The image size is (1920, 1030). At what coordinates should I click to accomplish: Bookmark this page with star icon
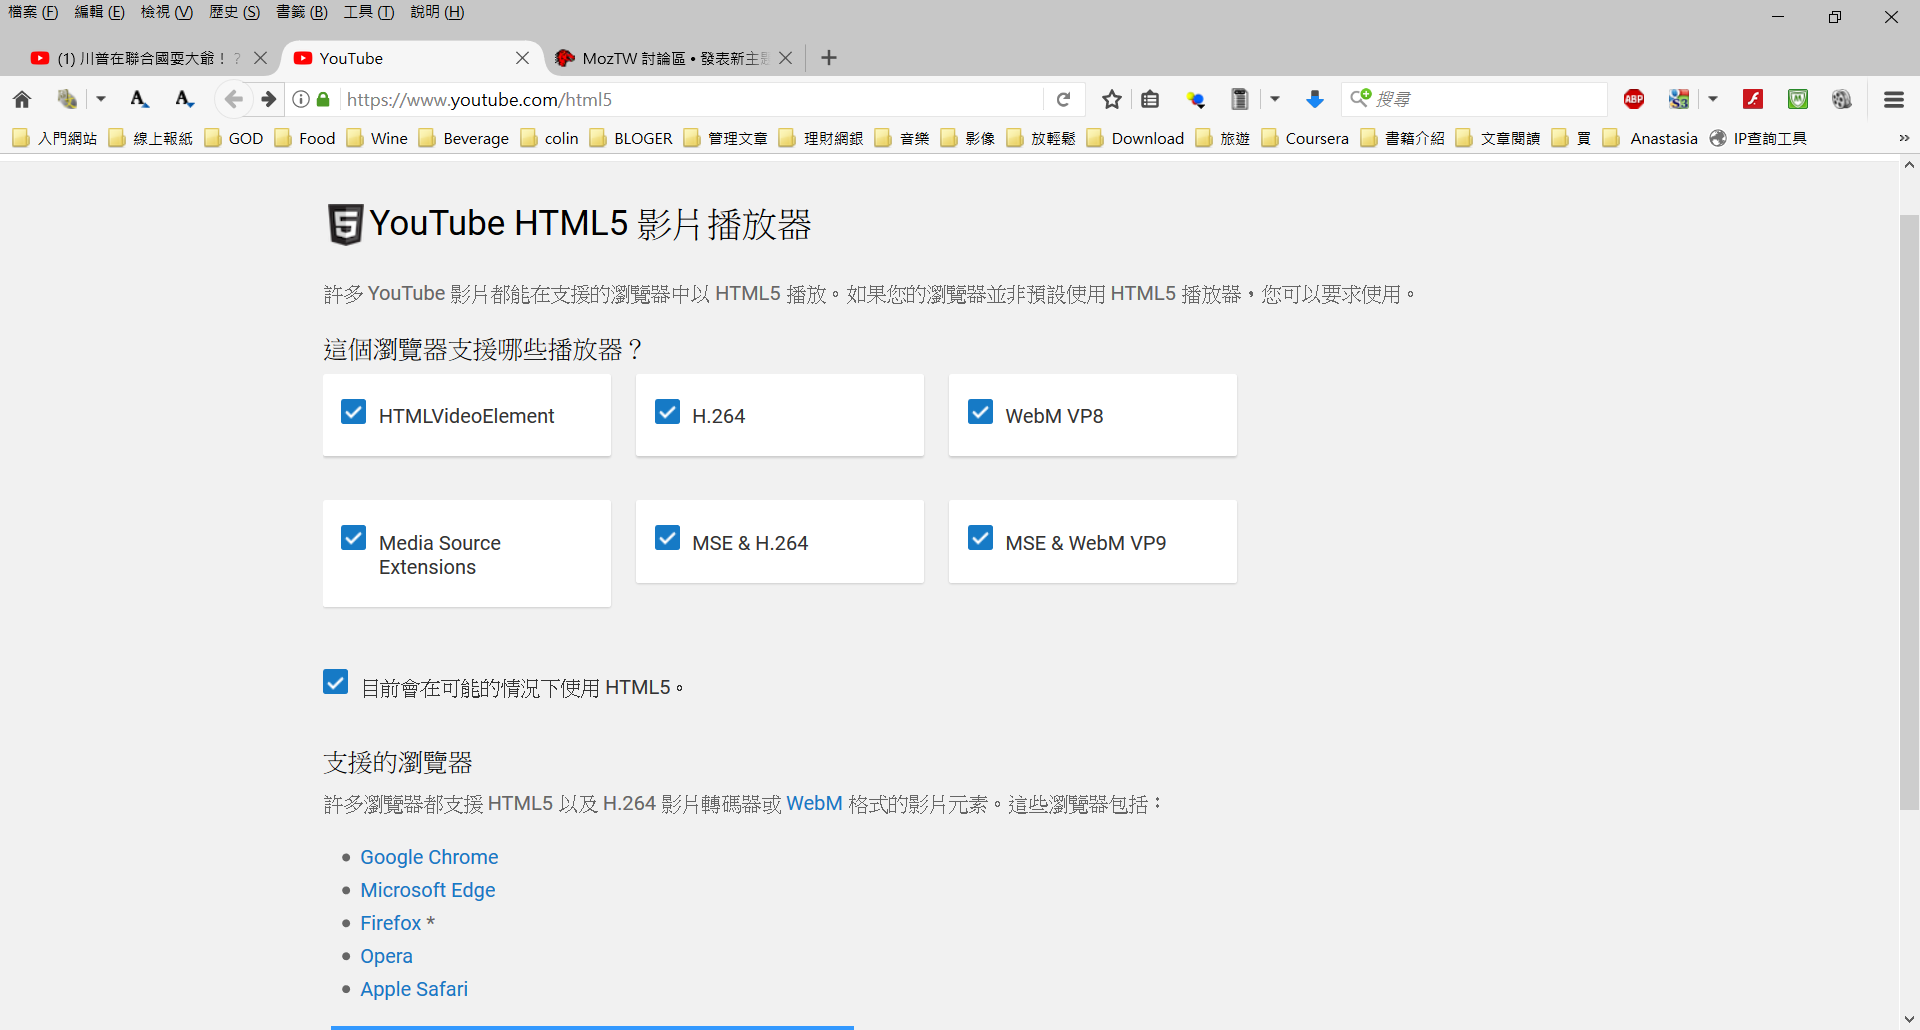click(x=1111, y=99)
